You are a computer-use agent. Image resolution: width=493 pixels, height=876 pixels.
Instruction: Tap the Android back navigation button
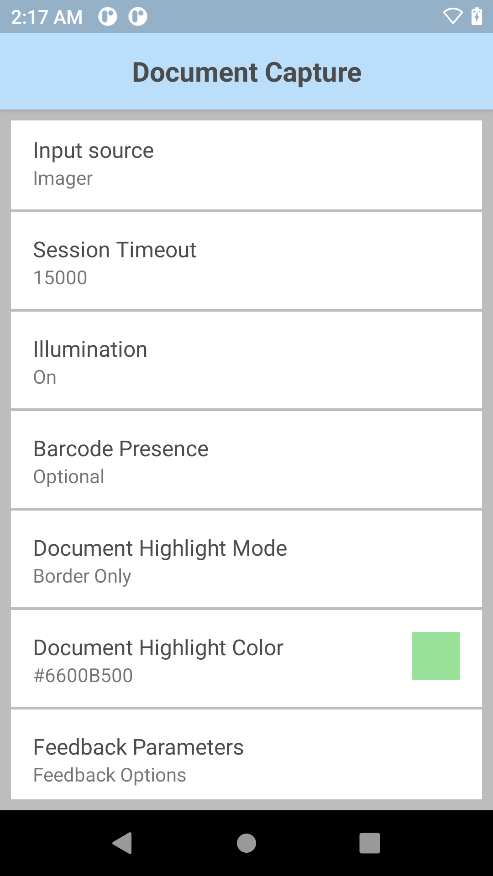point(122,842)
